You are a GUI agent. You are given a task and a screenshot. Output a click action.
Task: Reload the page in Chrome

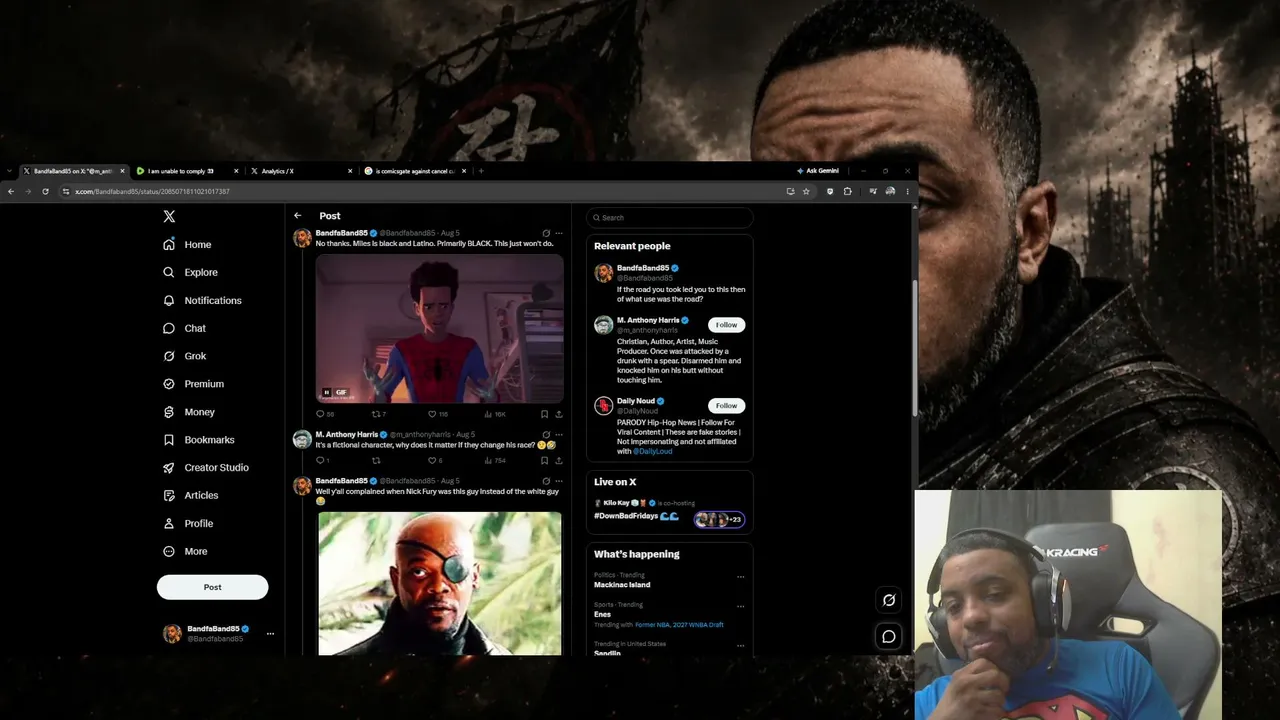click(x=45, y=191)
